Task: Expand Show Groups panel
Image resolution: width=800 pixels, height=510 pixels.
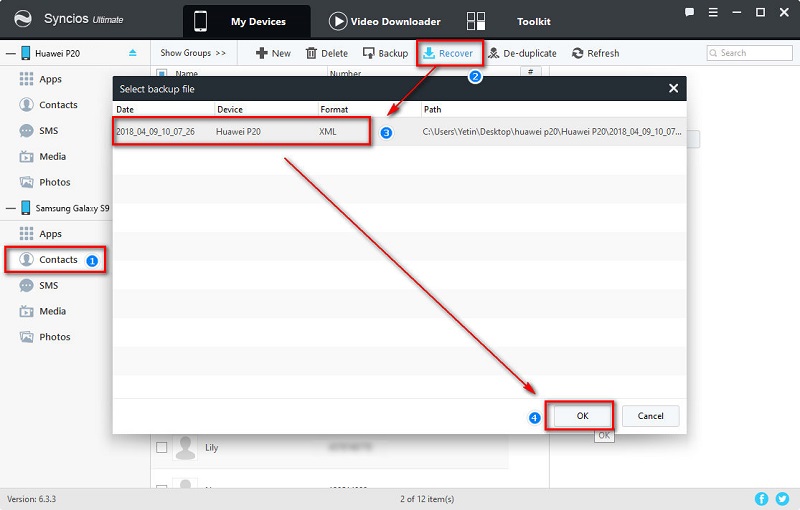Action: point(193,53)
